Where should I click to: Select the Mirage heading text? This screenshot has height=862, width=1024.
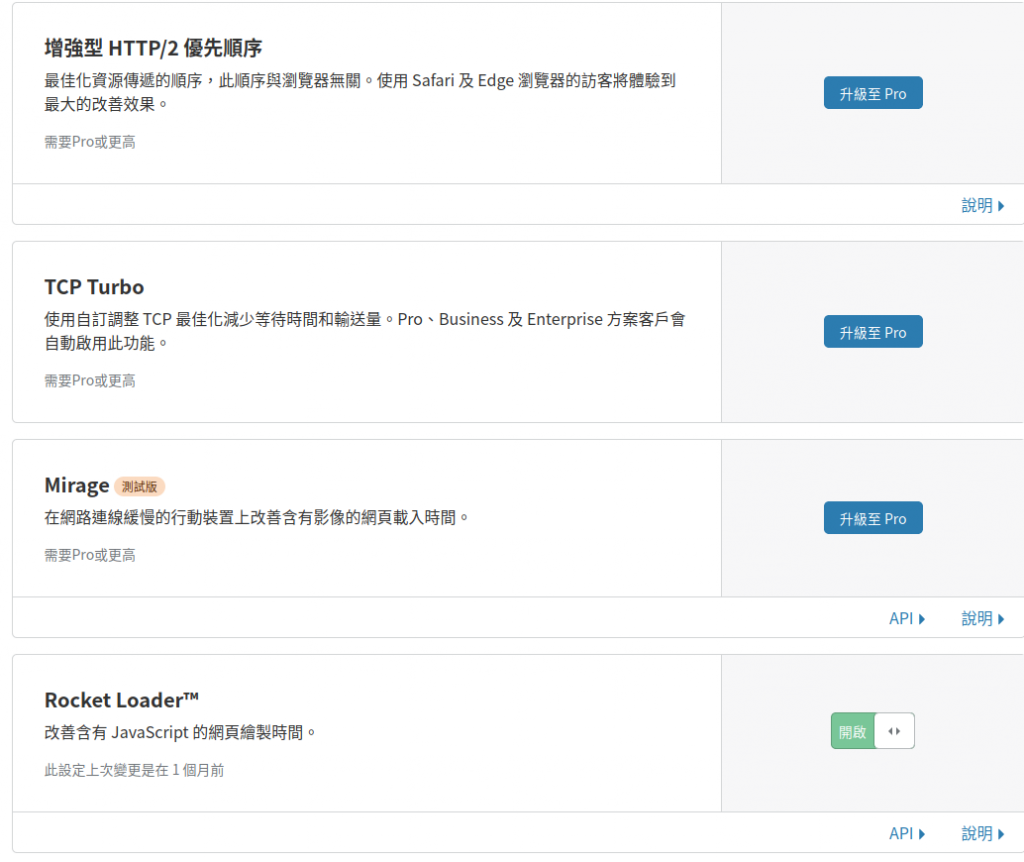(x=76, y=486)
